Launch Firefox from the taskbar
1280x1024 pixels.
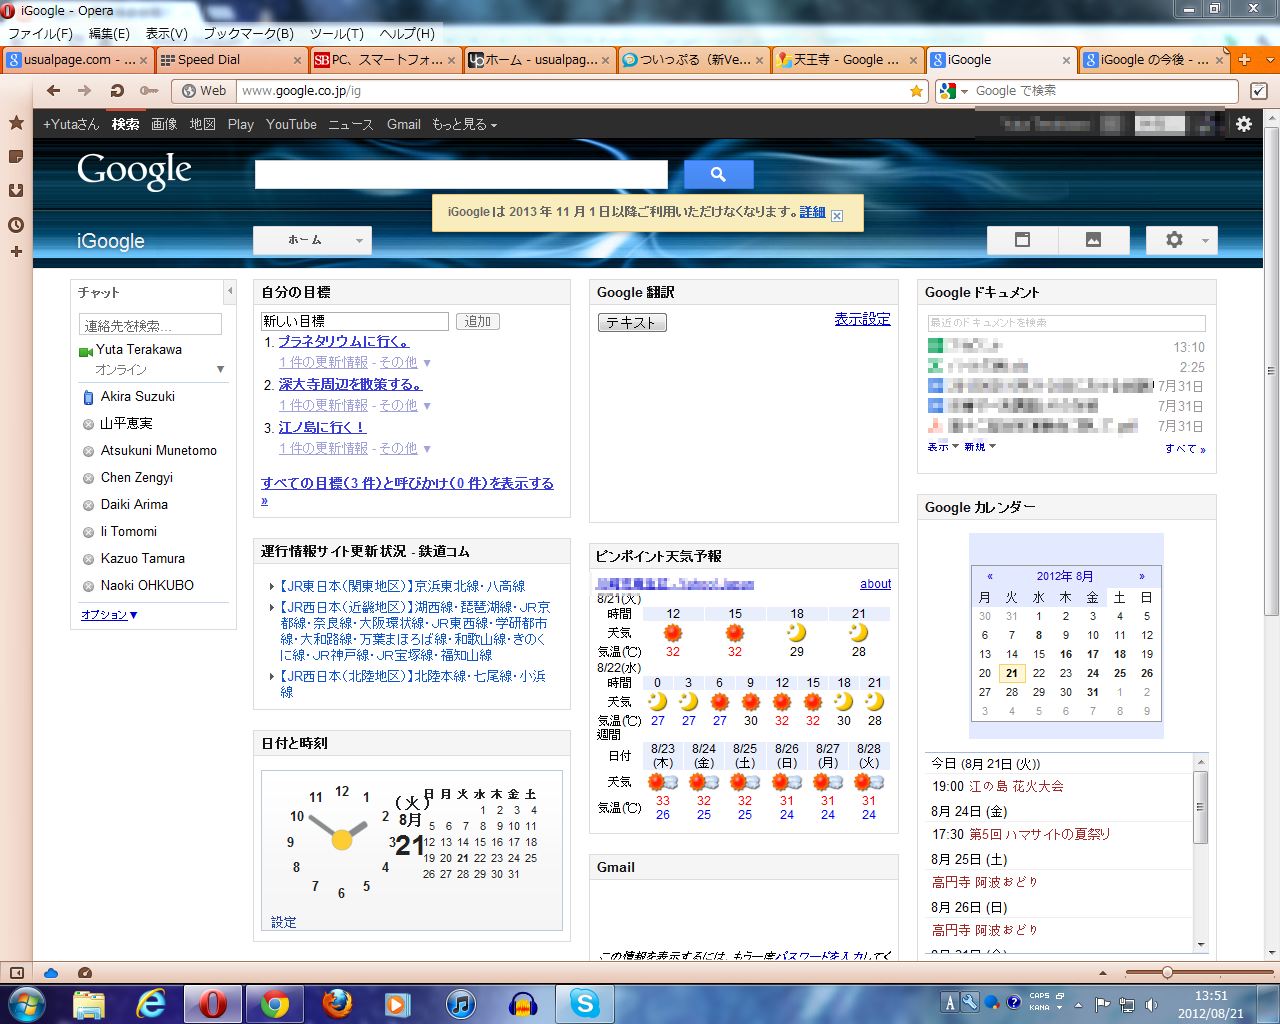pyautogui.click(x=337, y=1003)
